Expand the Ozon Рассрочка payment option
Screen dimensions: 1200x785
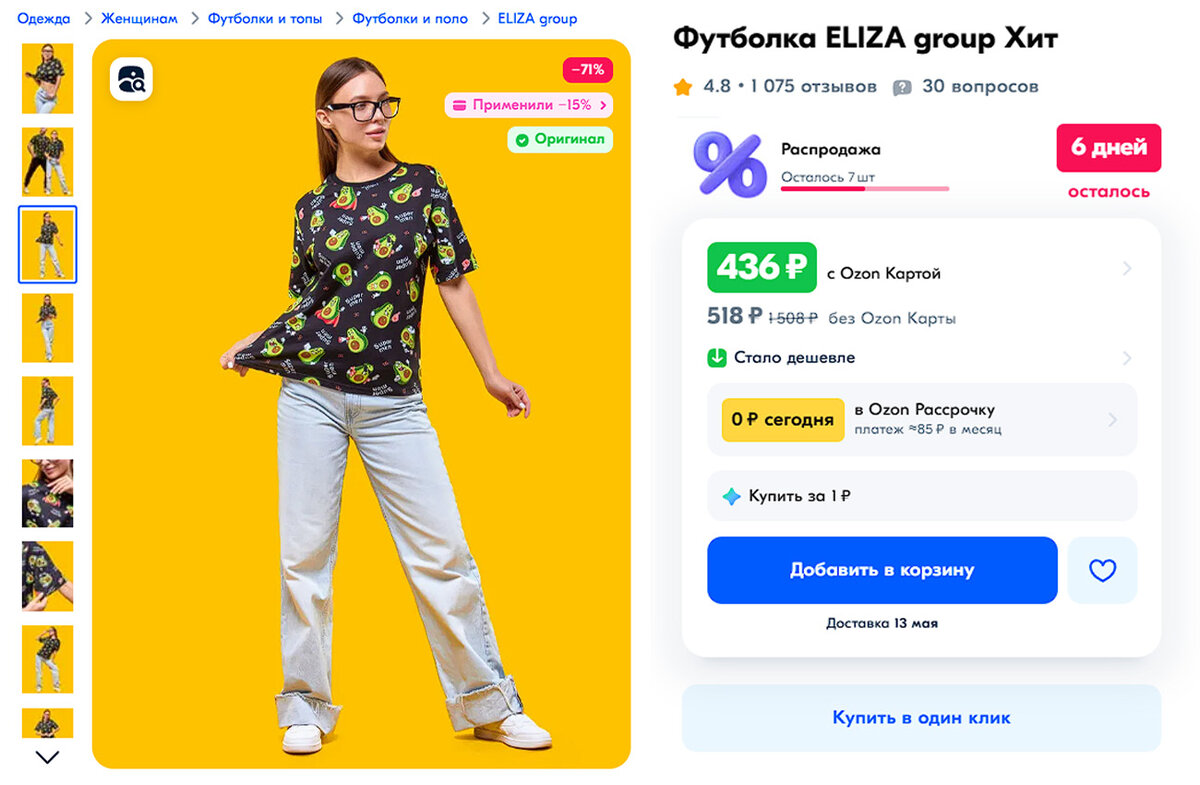pyautogui.click(x=920, y=418)
